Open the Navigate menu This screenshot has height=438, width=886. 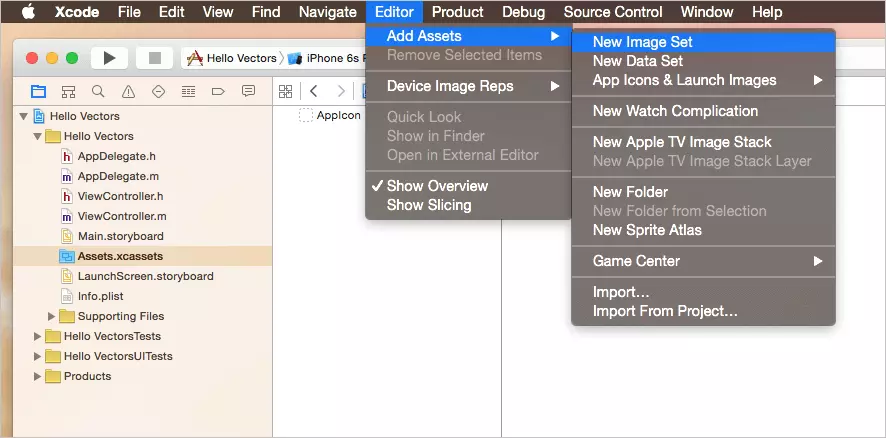[328, 12]
